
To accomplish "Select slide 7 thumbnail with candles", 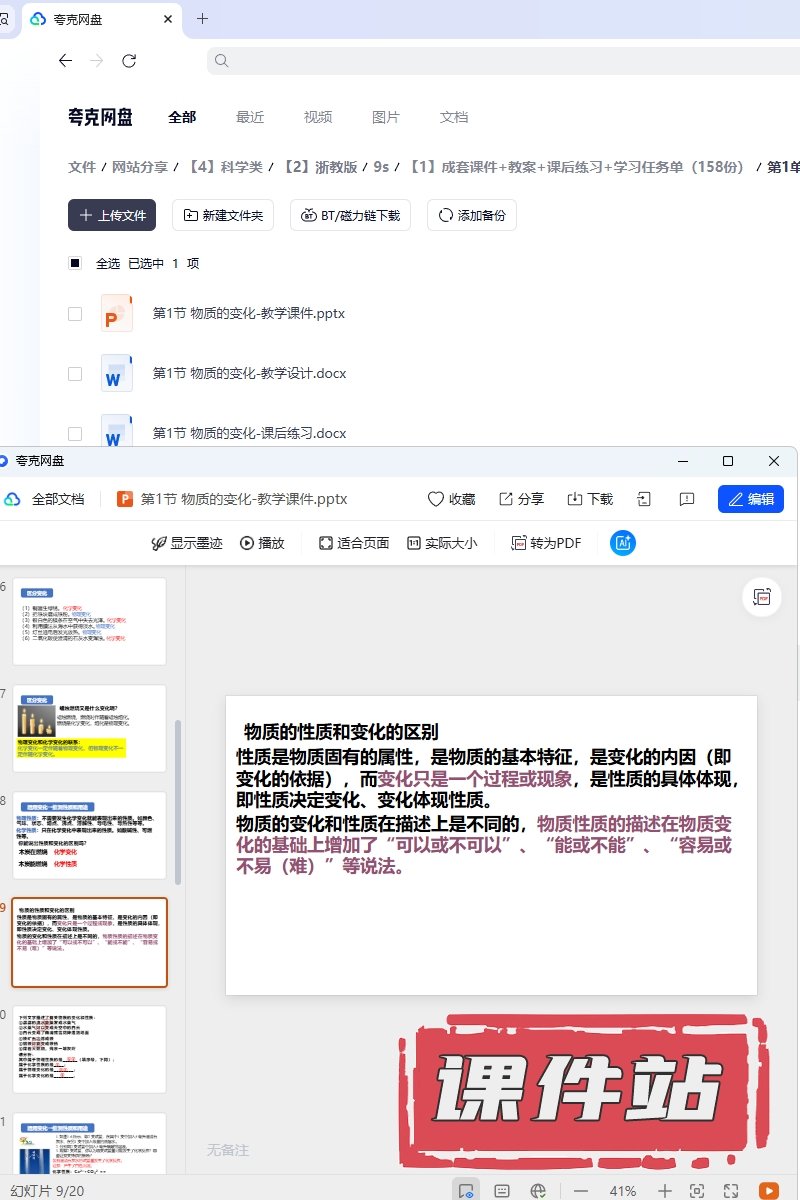I will tap(90, 728).
